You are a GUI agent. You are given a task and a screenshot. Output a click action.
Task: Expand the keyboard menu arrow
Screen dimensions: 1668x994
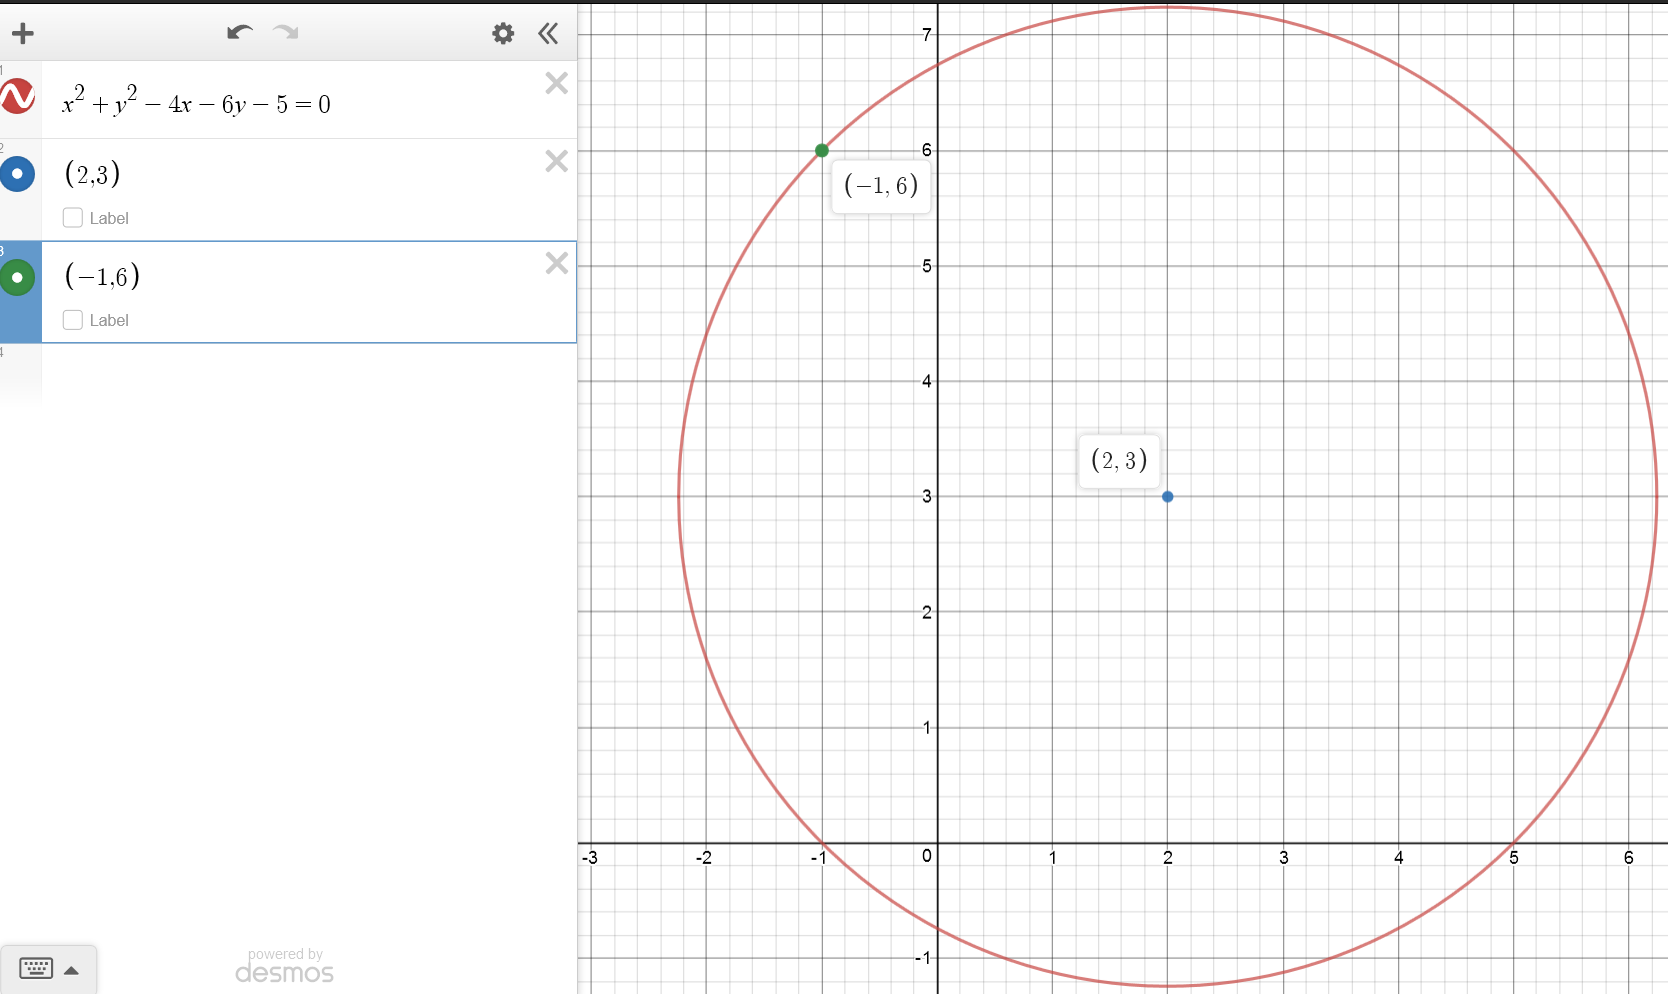[72, 970]
